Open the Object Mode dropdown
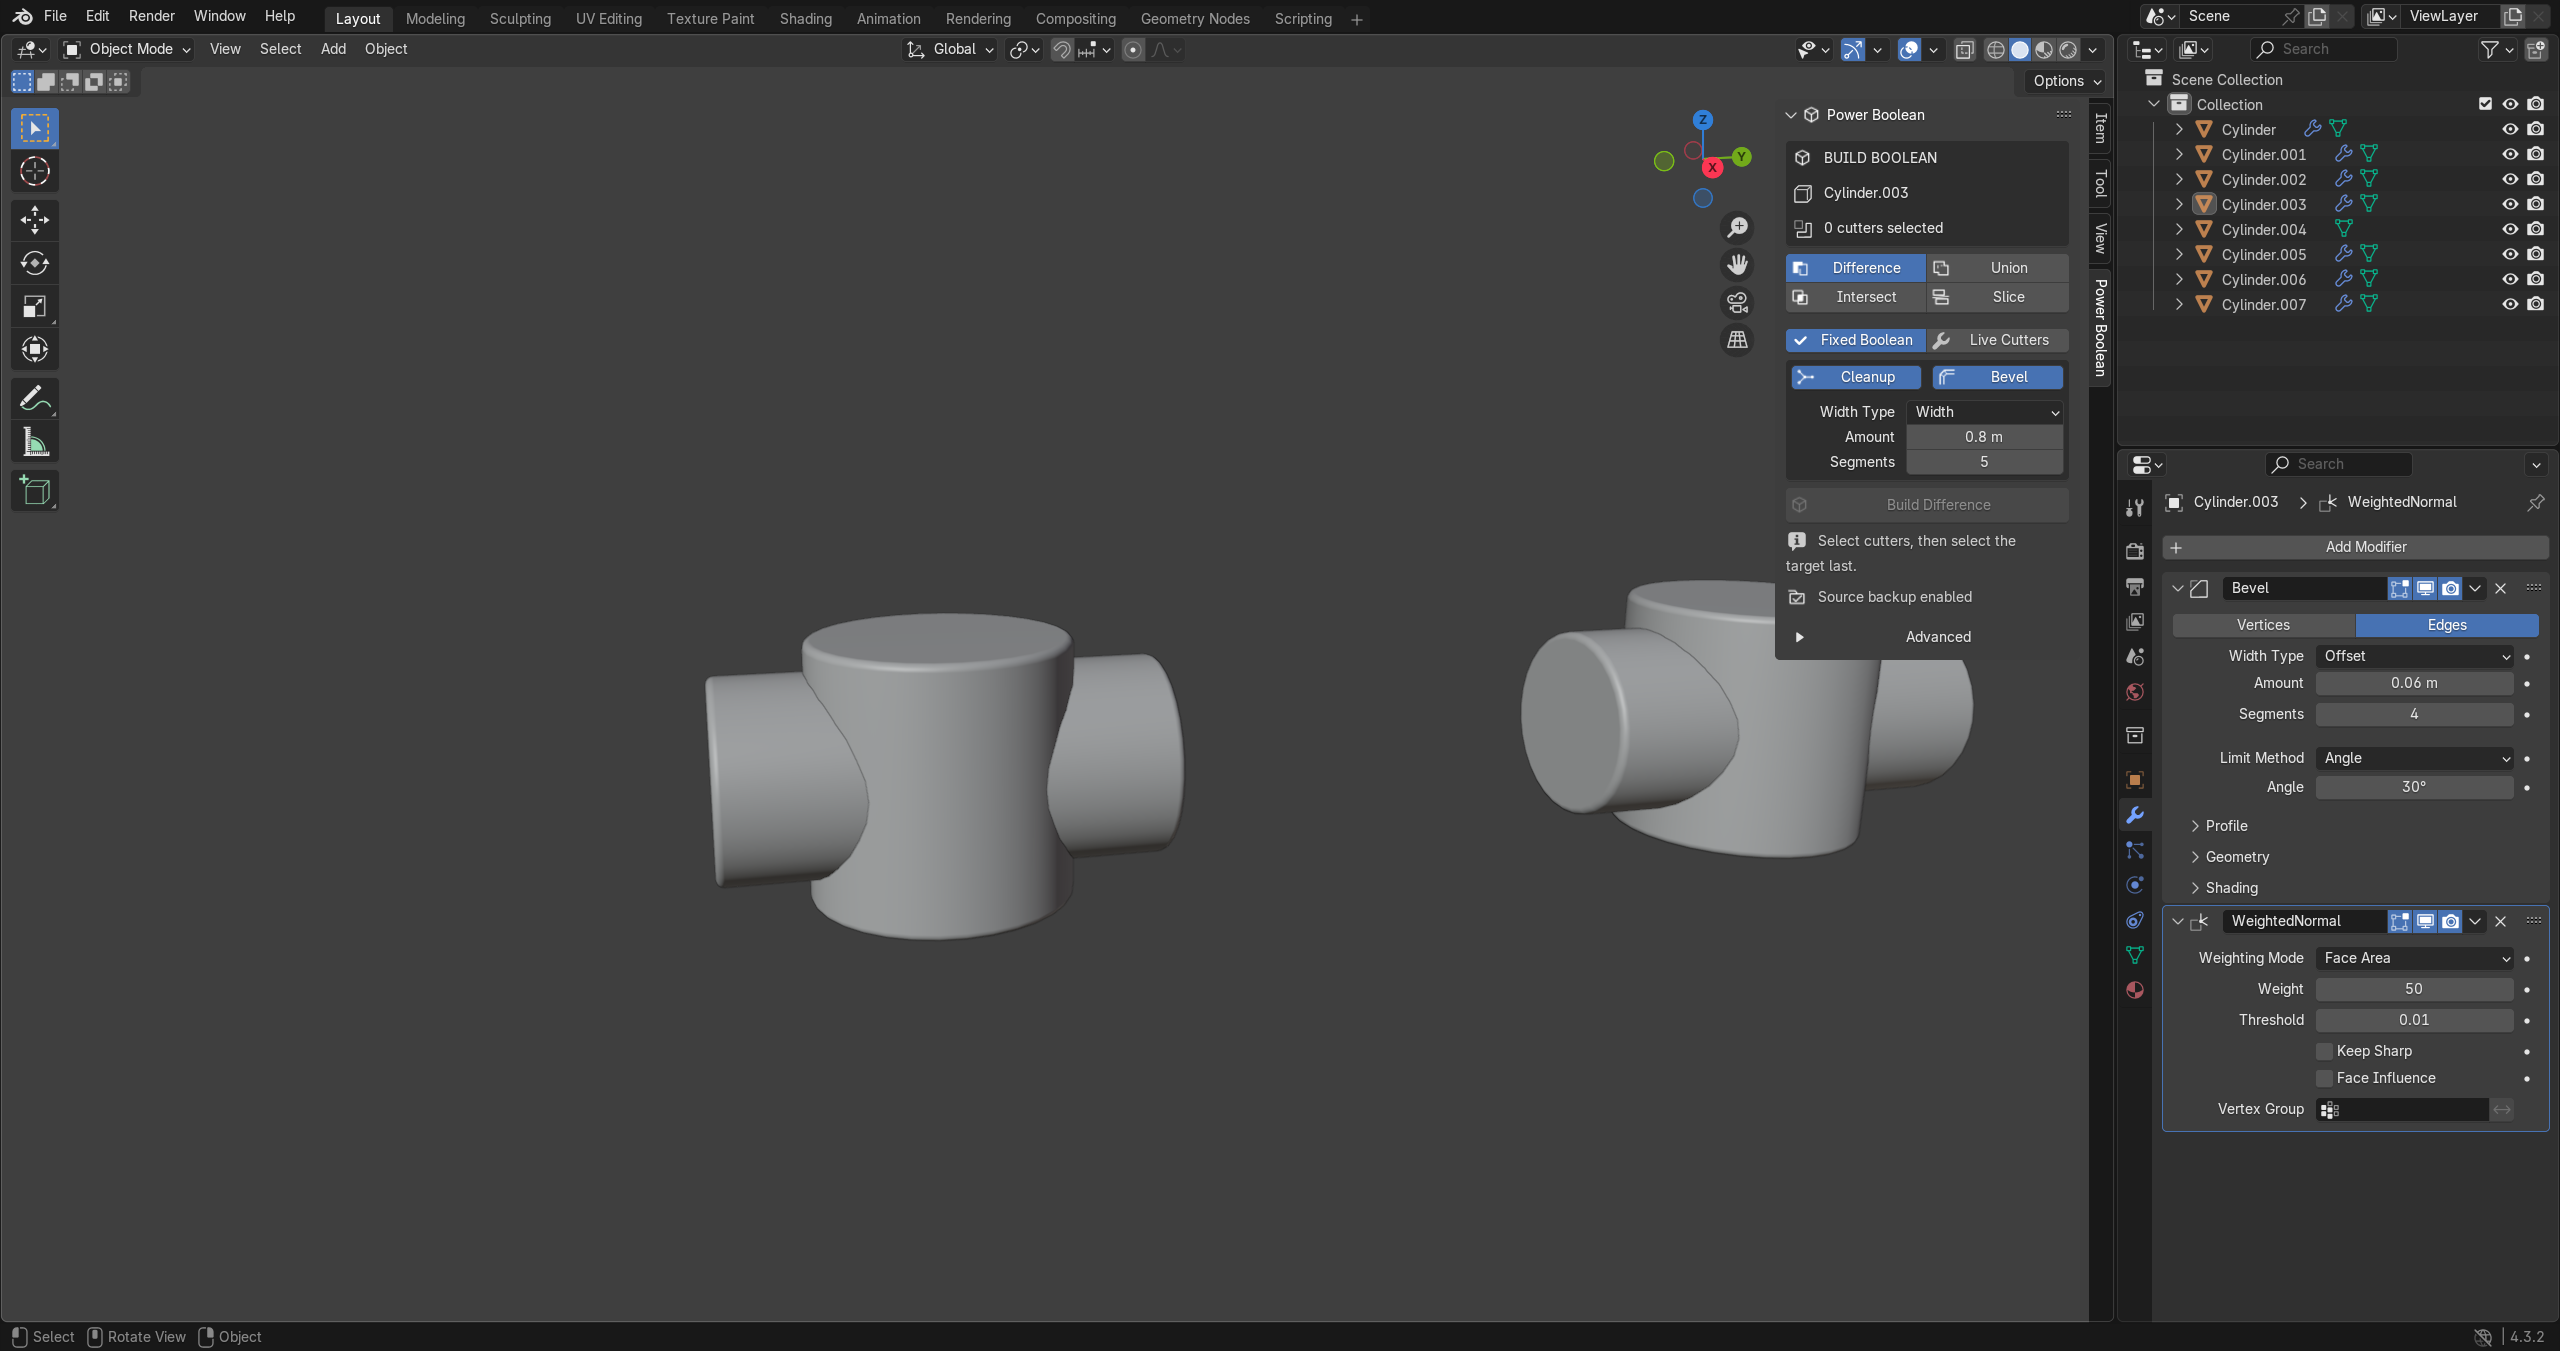Image resolution: width=2560 pixels, height=1351 pixels. coord(127,49)
